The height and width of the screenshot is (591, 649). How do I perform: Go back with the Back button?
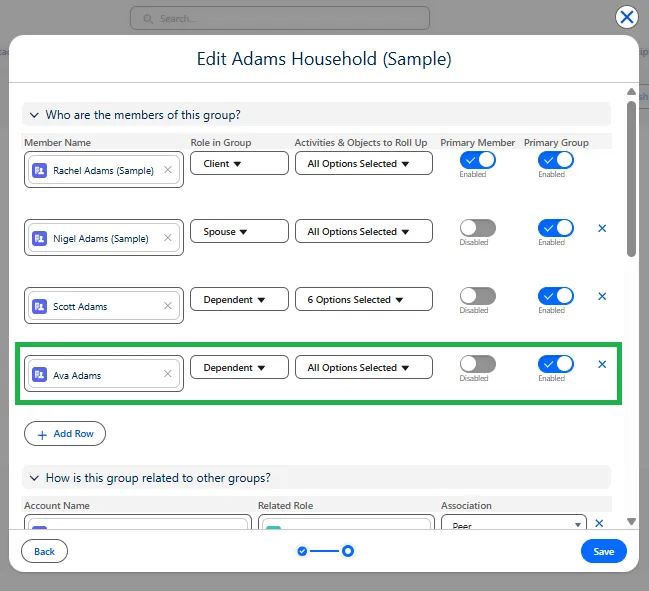(45, 551)
